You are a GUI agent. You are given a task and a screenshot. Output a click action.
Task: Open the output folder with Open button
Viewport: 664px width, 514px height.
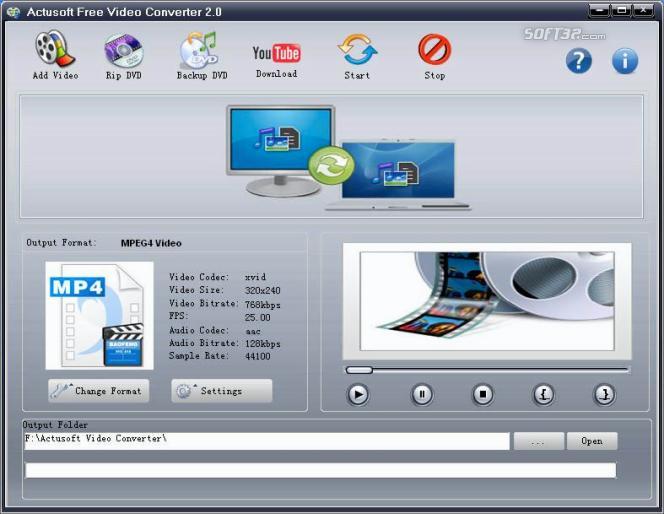coord(592,441)
